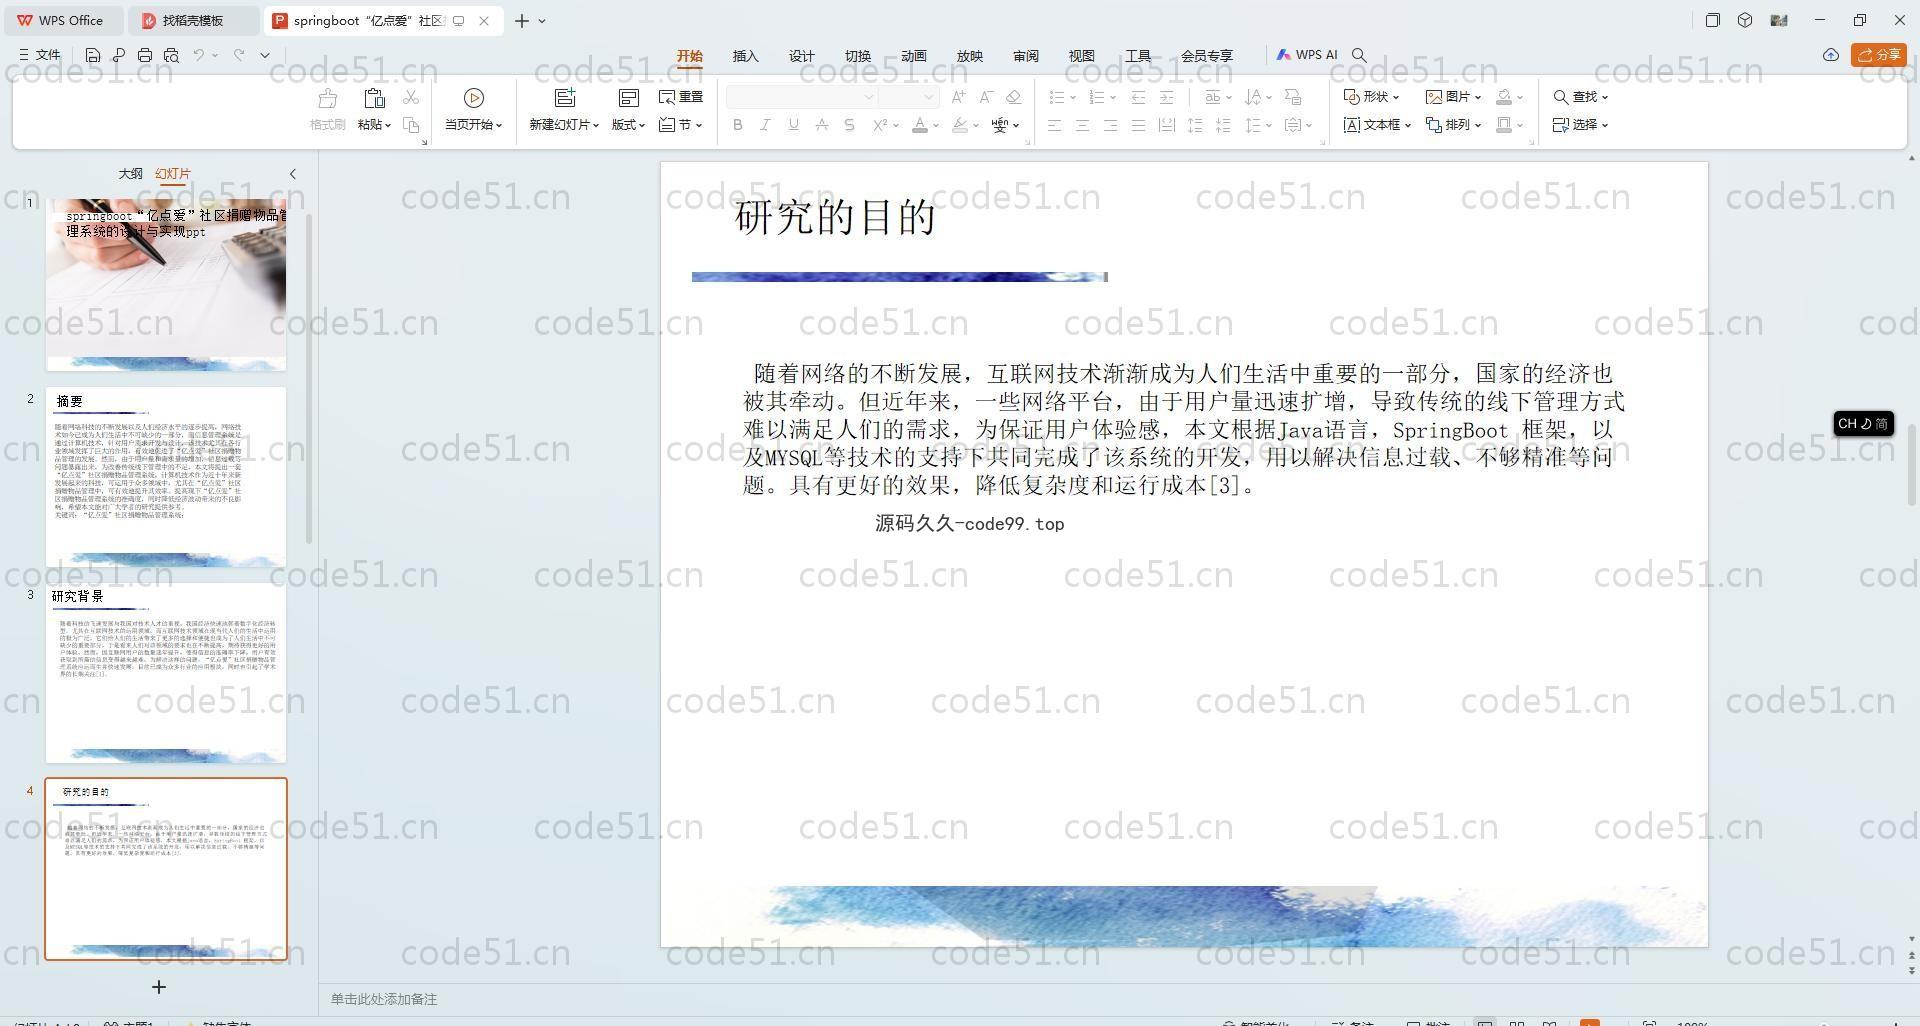
Task: Click the Save icon in quick toolbar
Action: (93, 55)
